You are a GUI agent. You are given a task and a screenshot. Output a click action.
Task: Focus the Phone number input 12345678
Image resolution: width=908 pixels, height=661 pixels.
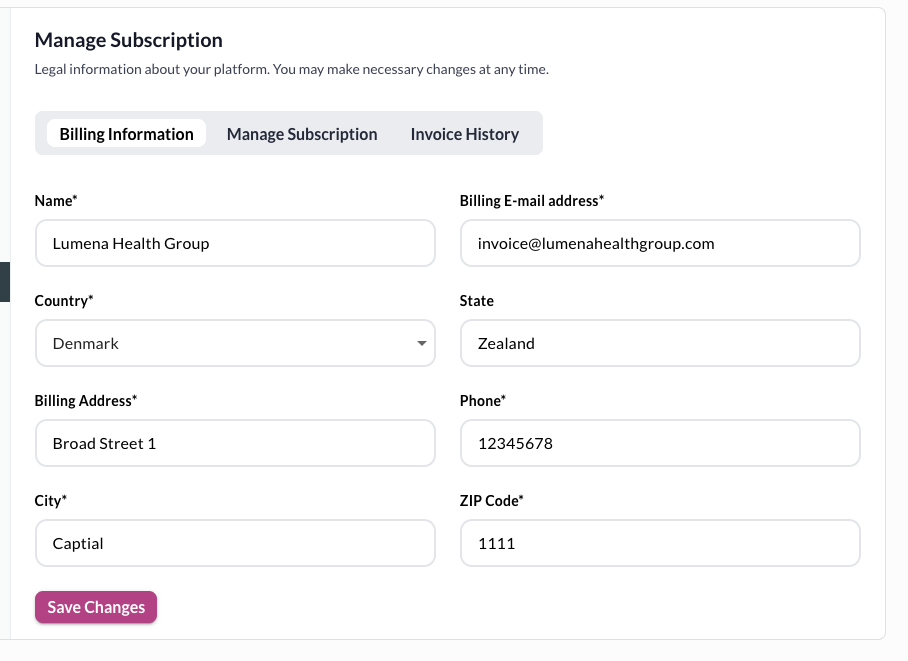[x=660, y=443]
